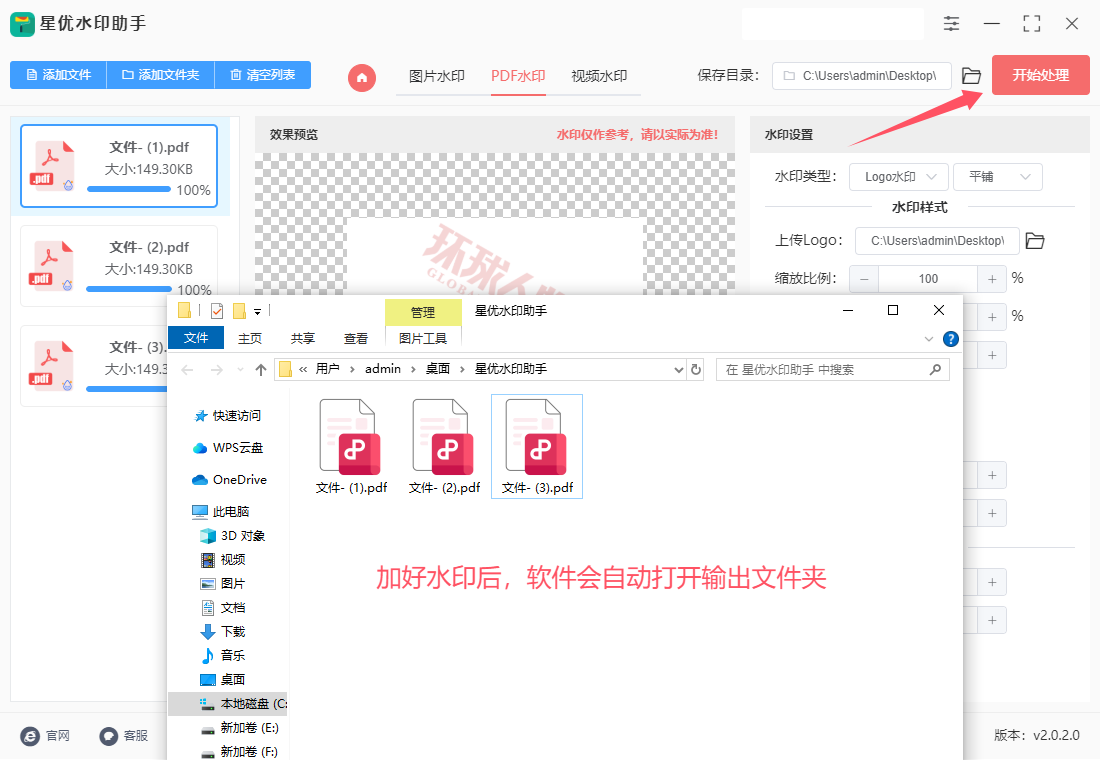Open WPS云盘 in Explorer sidebar
The height and width of the screenshot is (760, 1100).
[227, 448]
